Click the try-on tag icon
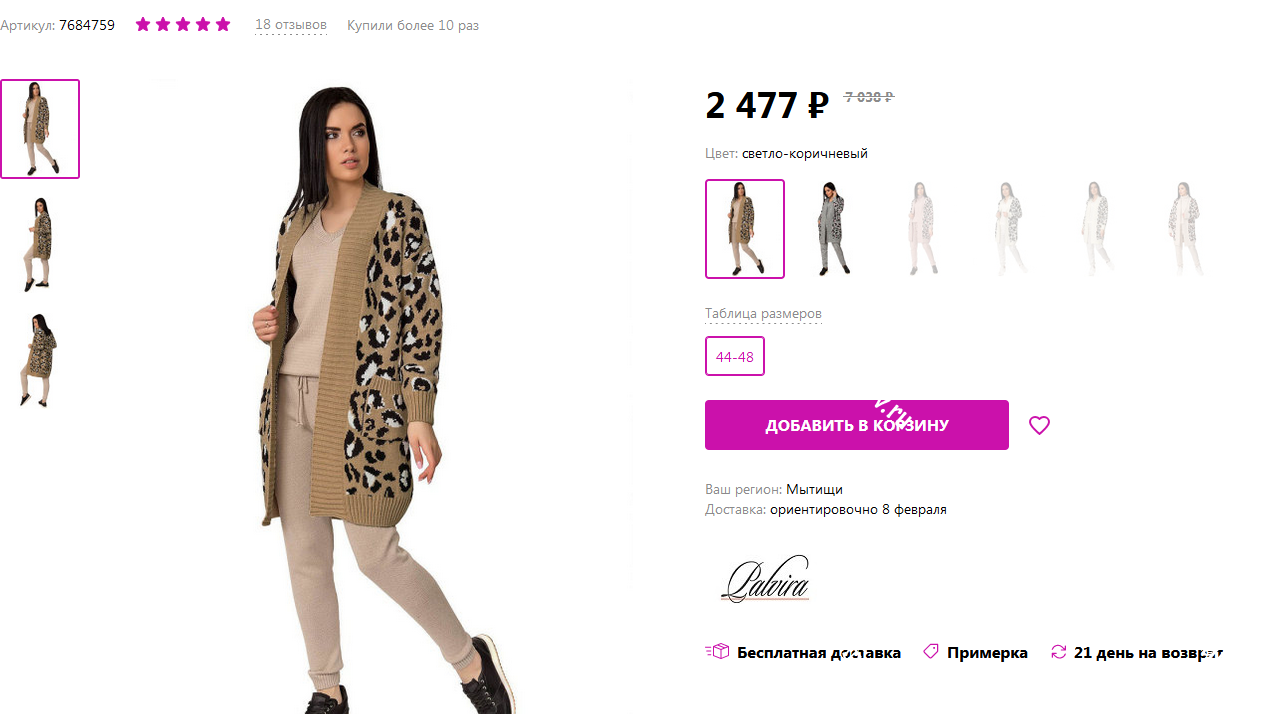Viewport: 1280px width, 714px height. pyautogui.click(x=931, y=651)
